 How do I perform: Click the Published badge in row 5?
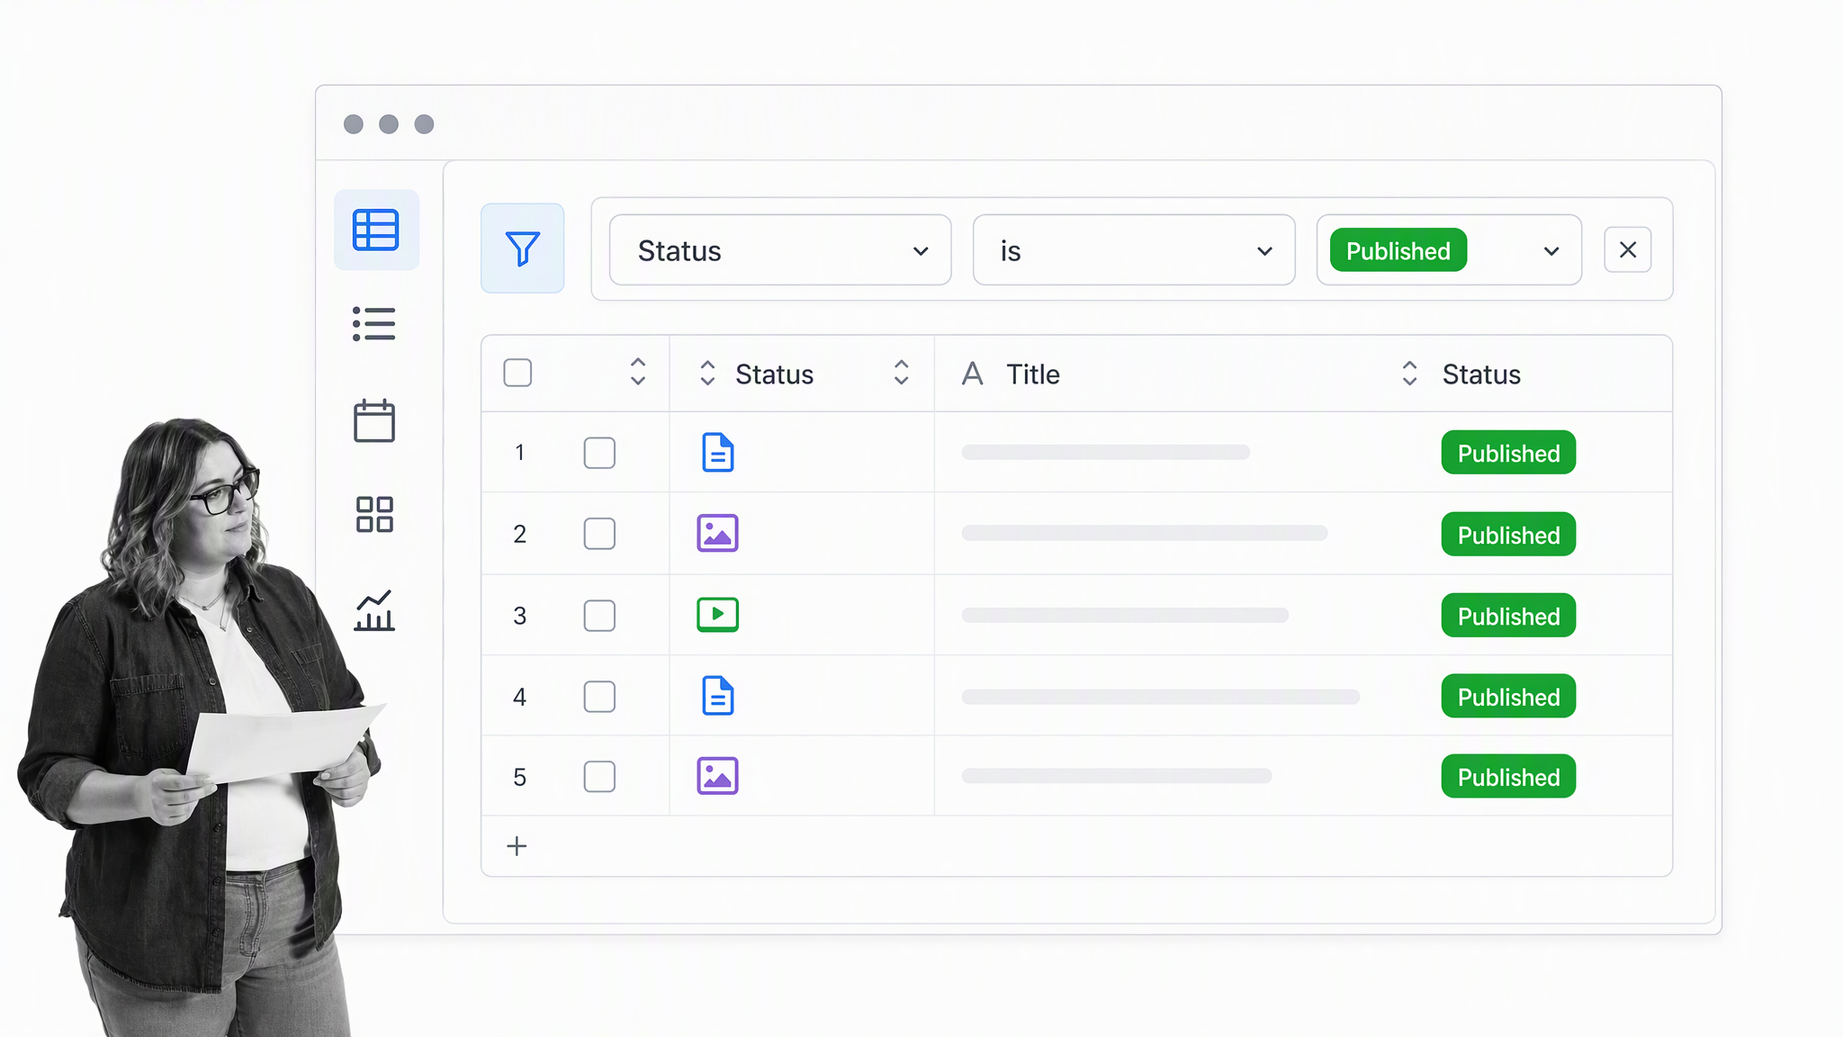point(1508,777)
